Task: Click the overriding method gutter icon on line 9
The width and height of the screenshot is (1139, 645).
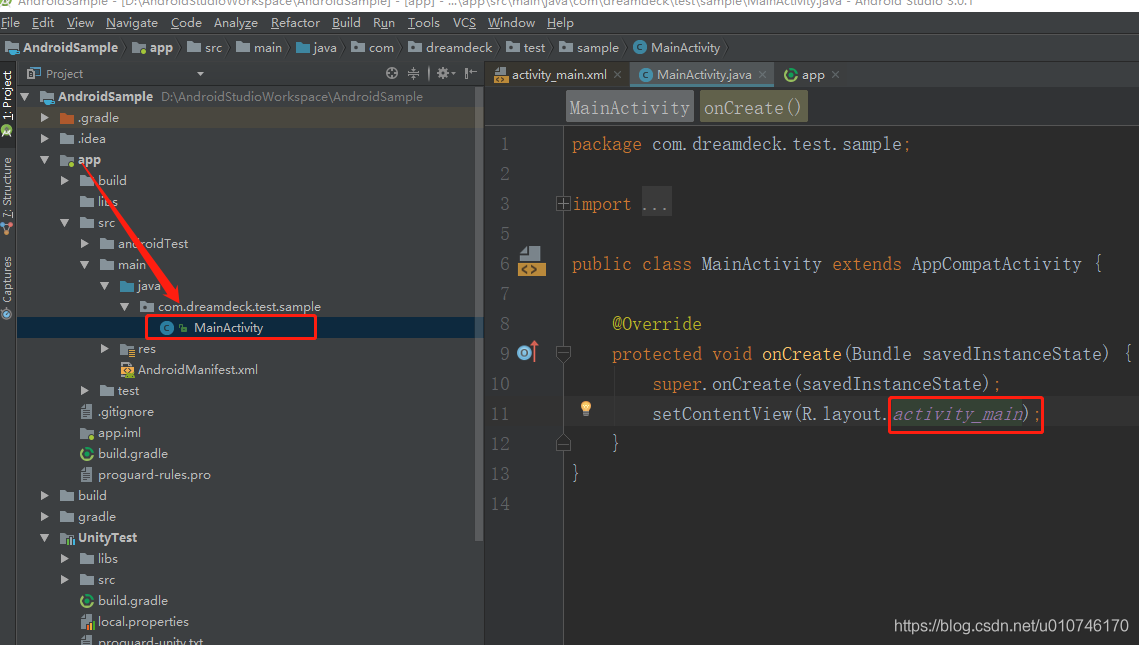Action: coord(527,352)
